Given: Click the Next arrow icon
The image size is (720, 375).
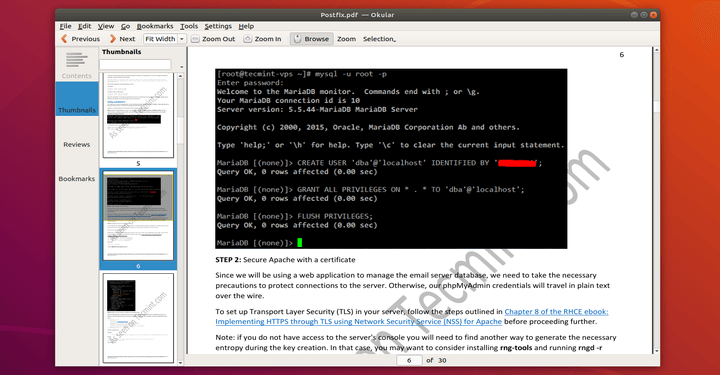Looking at the screenshot, I should coord(112,39).
